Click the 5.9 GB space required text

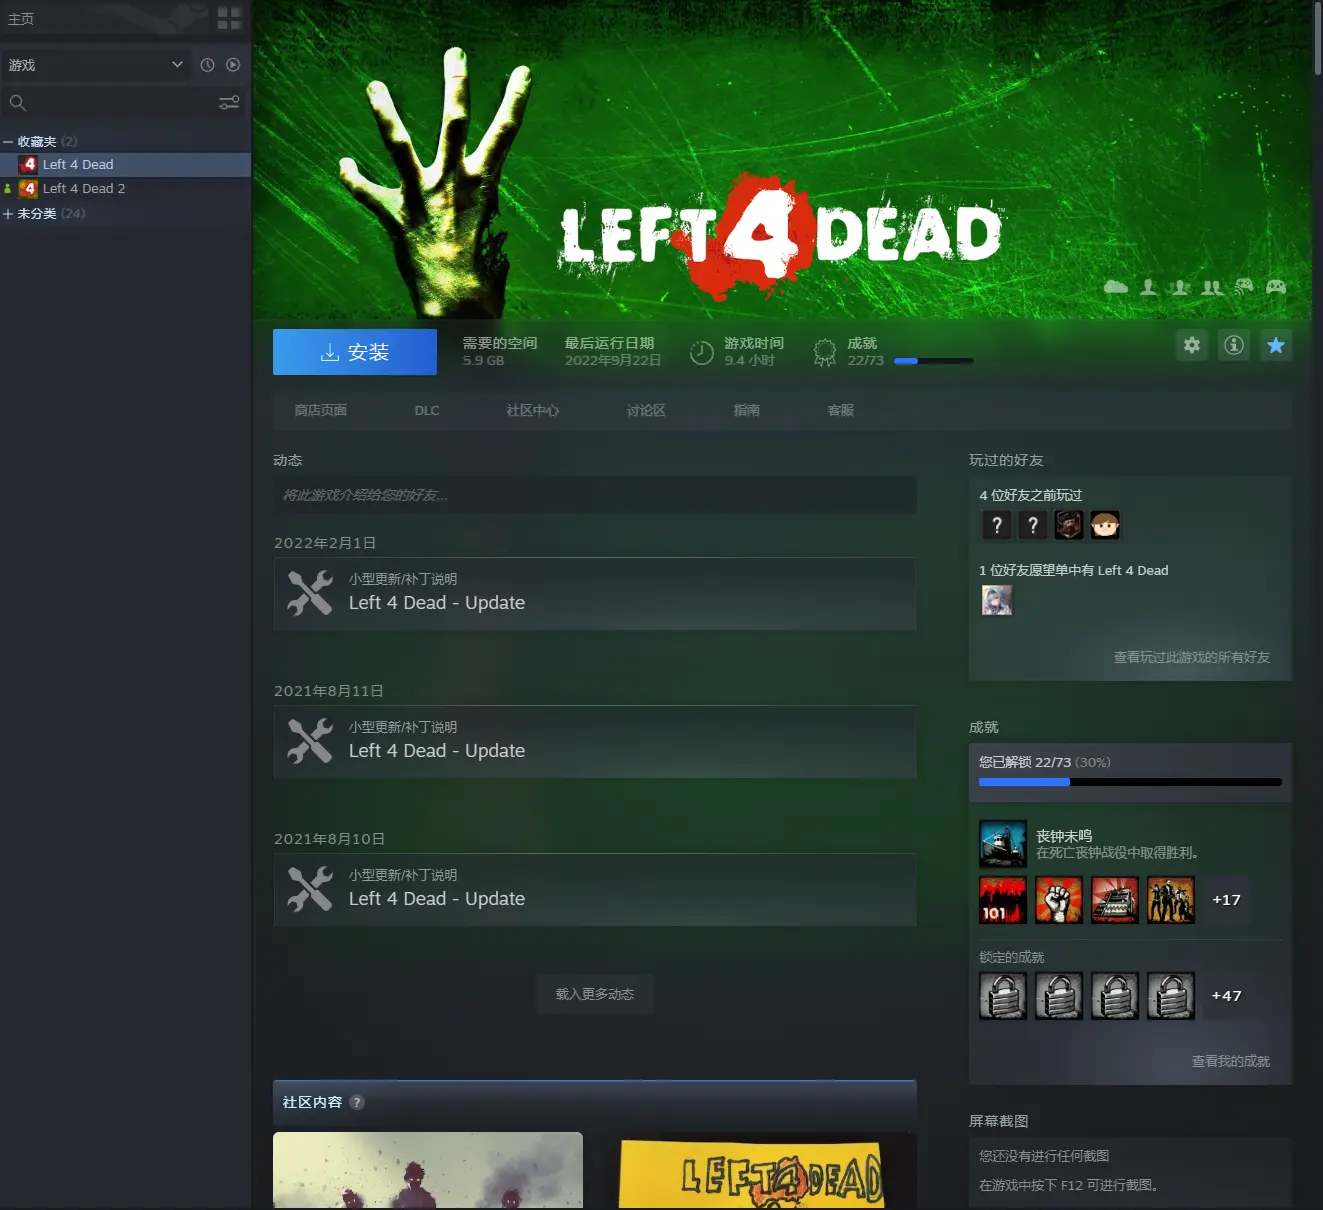(x=483, y=361)
